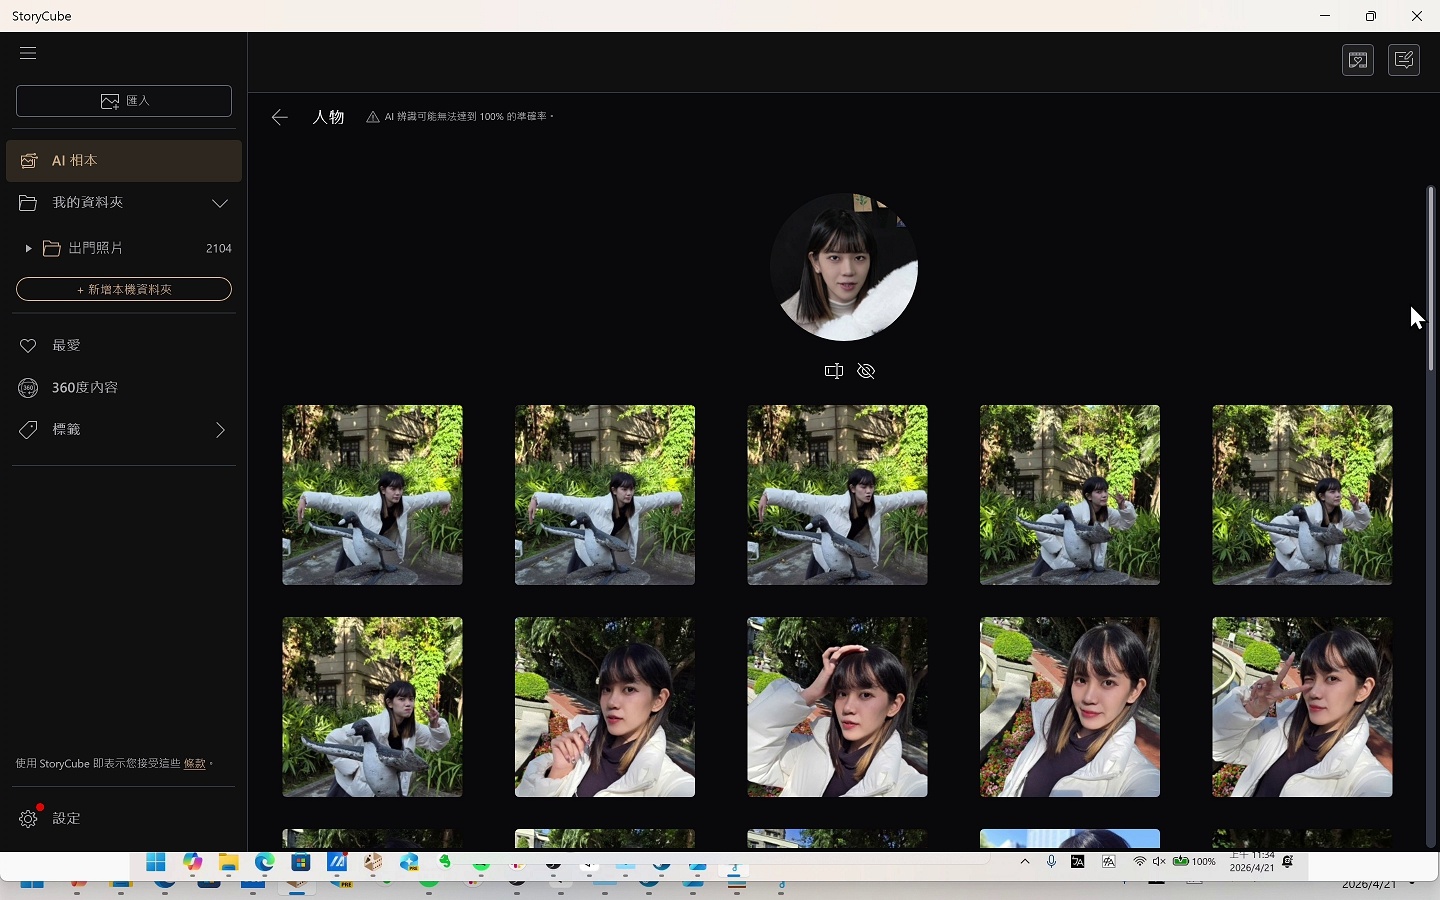Click the microphone tray icon
Image resolution: width=1440 pixels, height=900 pixels.
(1051, 861)
